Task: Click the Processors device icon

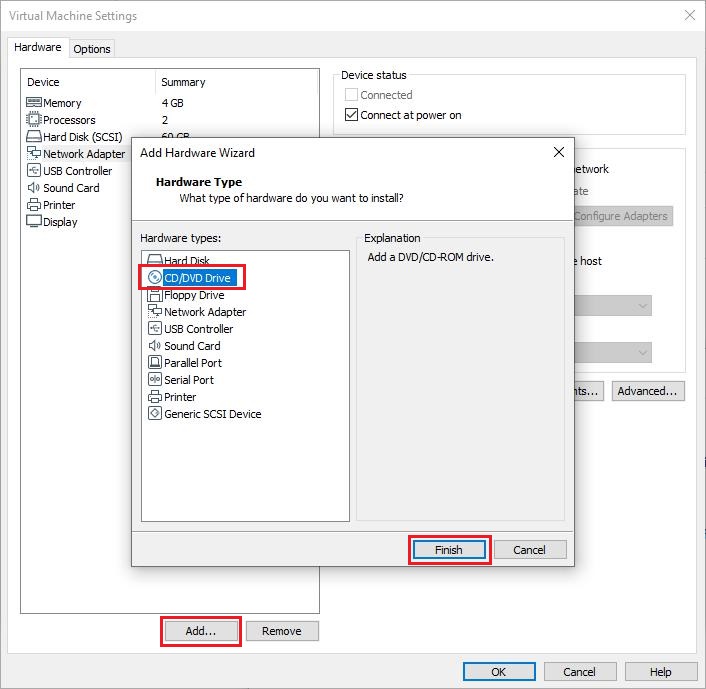Action: [33, 120]
